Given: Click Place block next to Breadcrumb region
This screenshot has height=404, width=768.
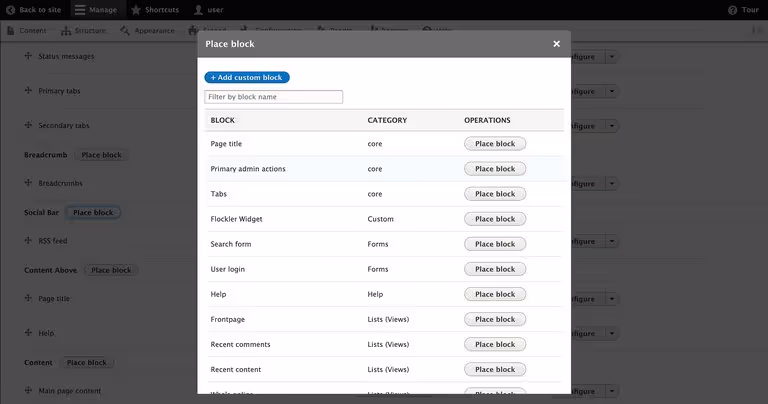Looking at the screenshot, I should [x=101, y=155].
